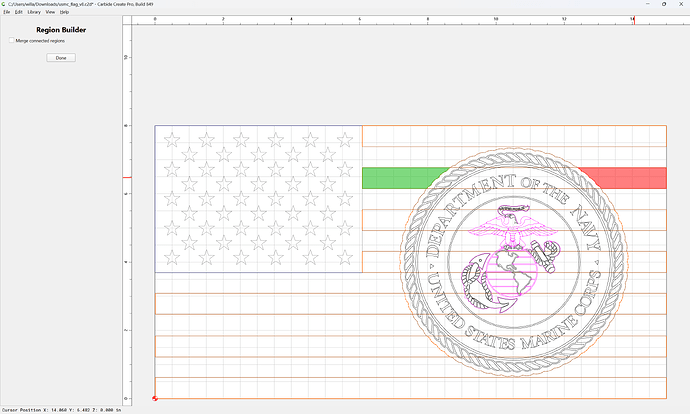690x414 pixels.
Task: Click the red origin marker on canvas
Action: [155, 399]
